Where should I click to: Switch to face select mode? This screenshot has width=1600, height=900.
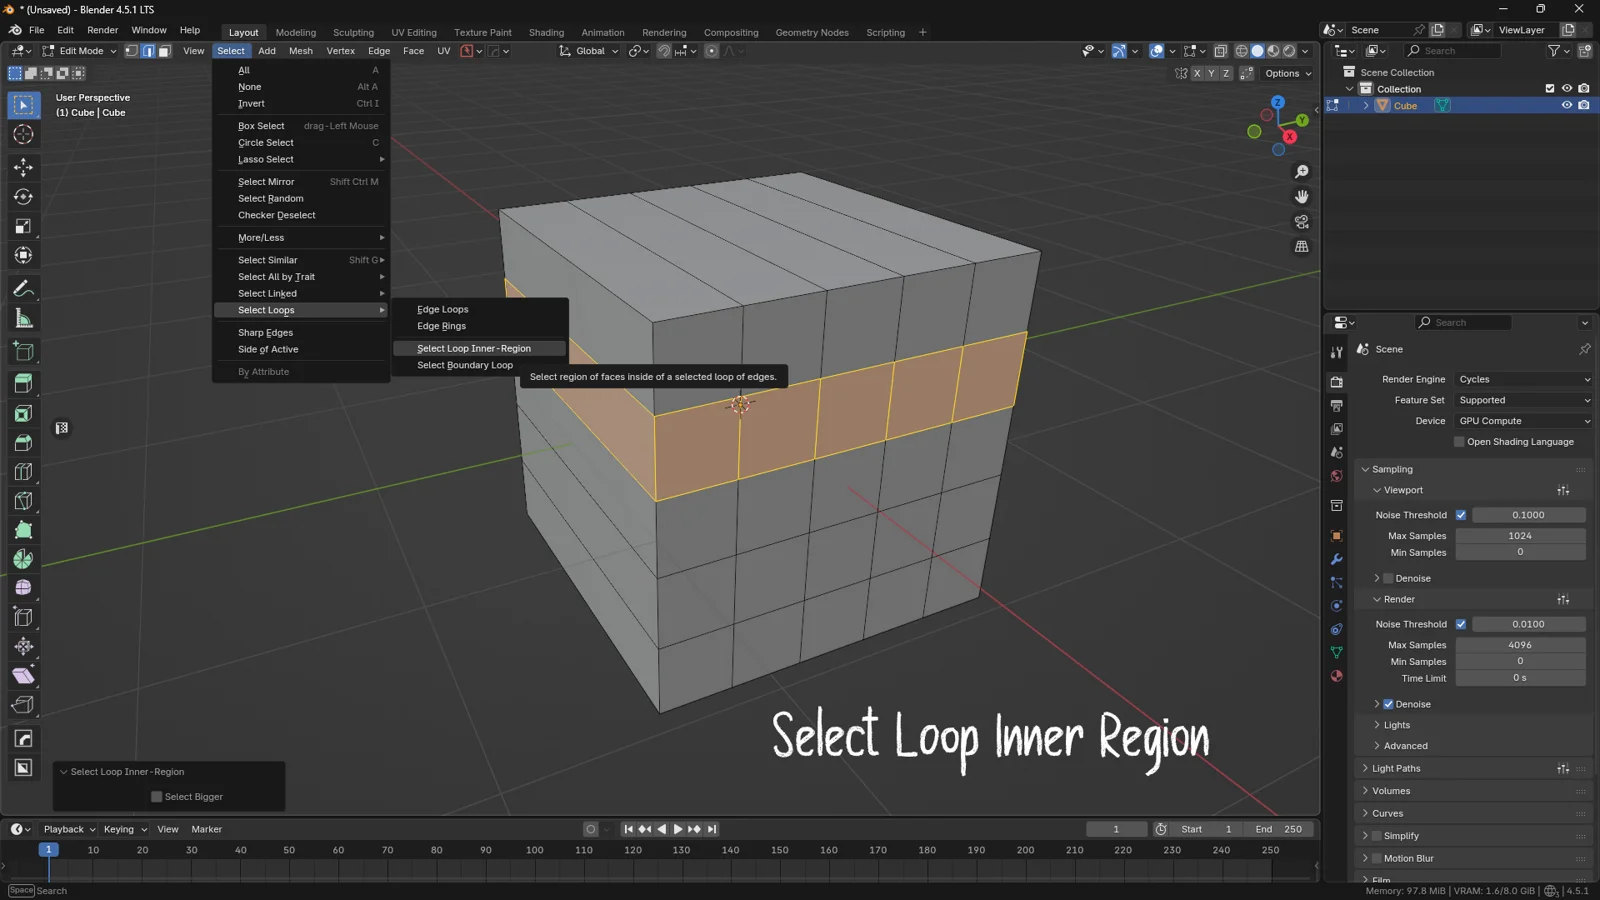[x=165, y=51]
